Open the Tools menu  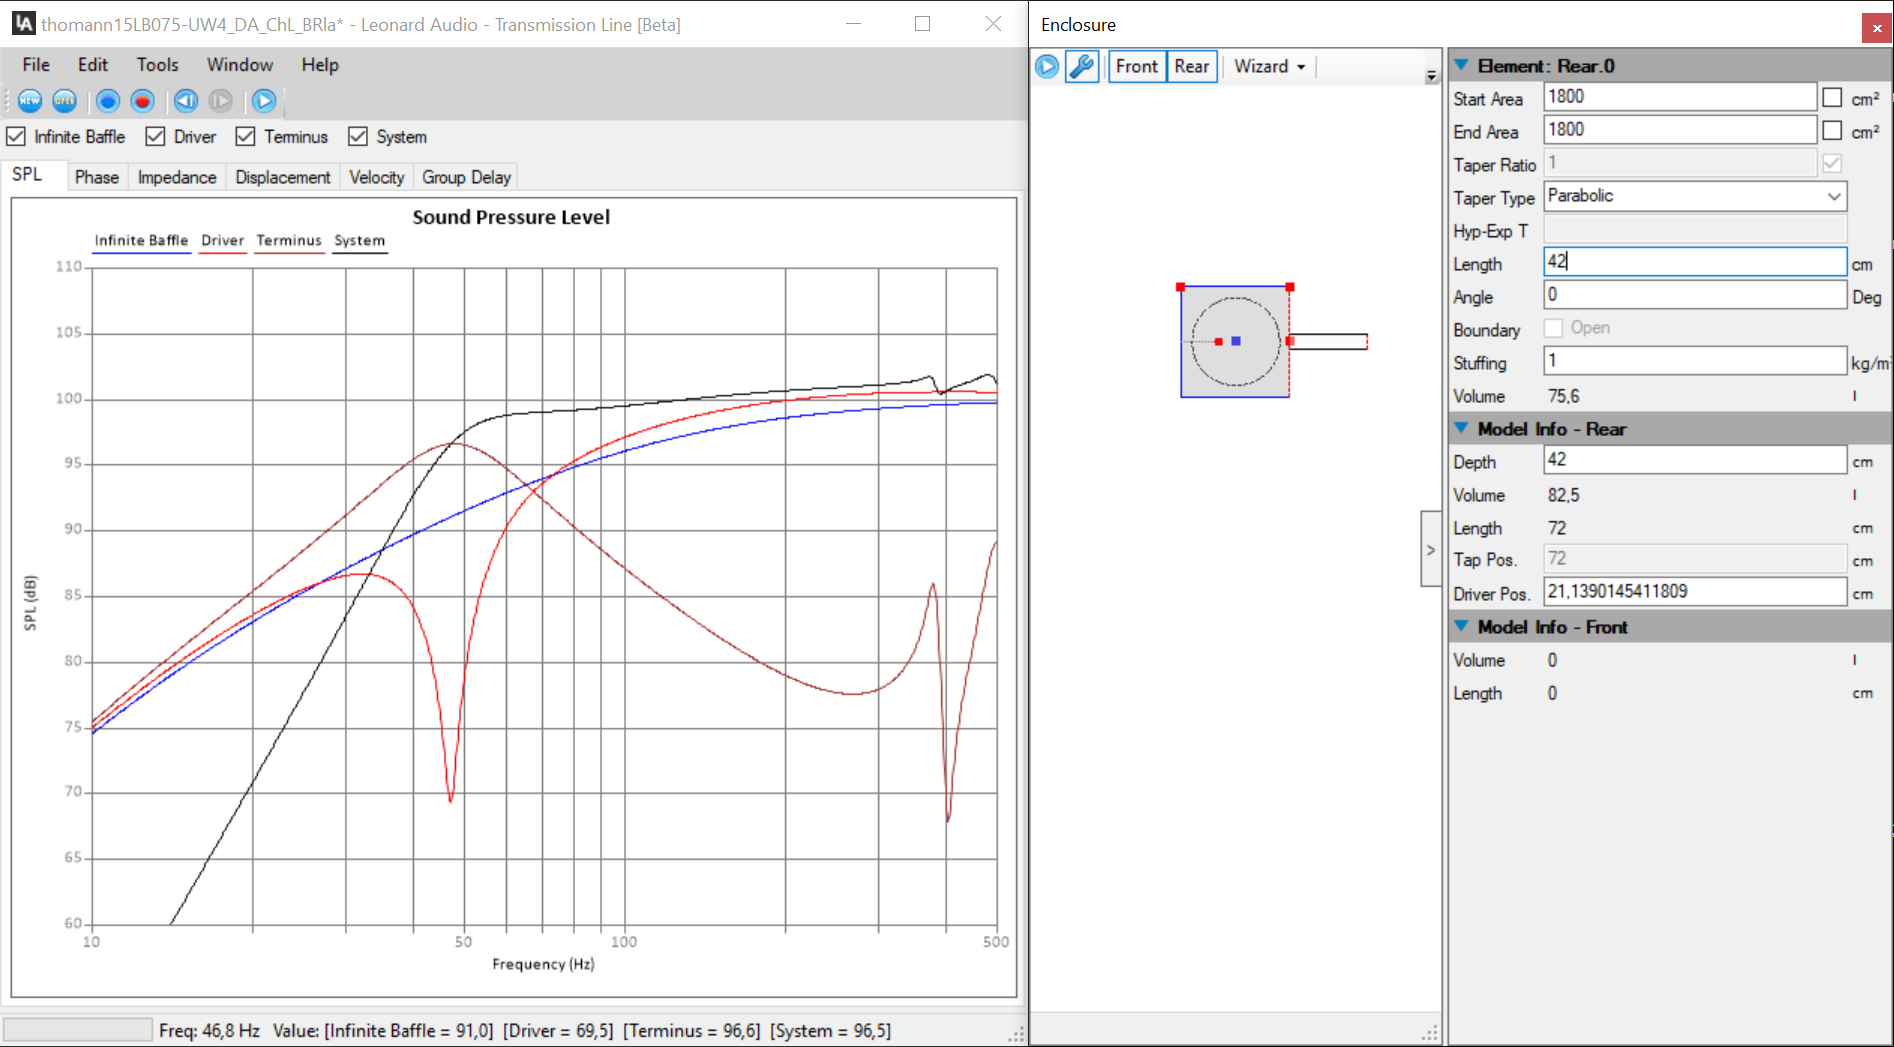pyautogui.click(x=157, y=65)
